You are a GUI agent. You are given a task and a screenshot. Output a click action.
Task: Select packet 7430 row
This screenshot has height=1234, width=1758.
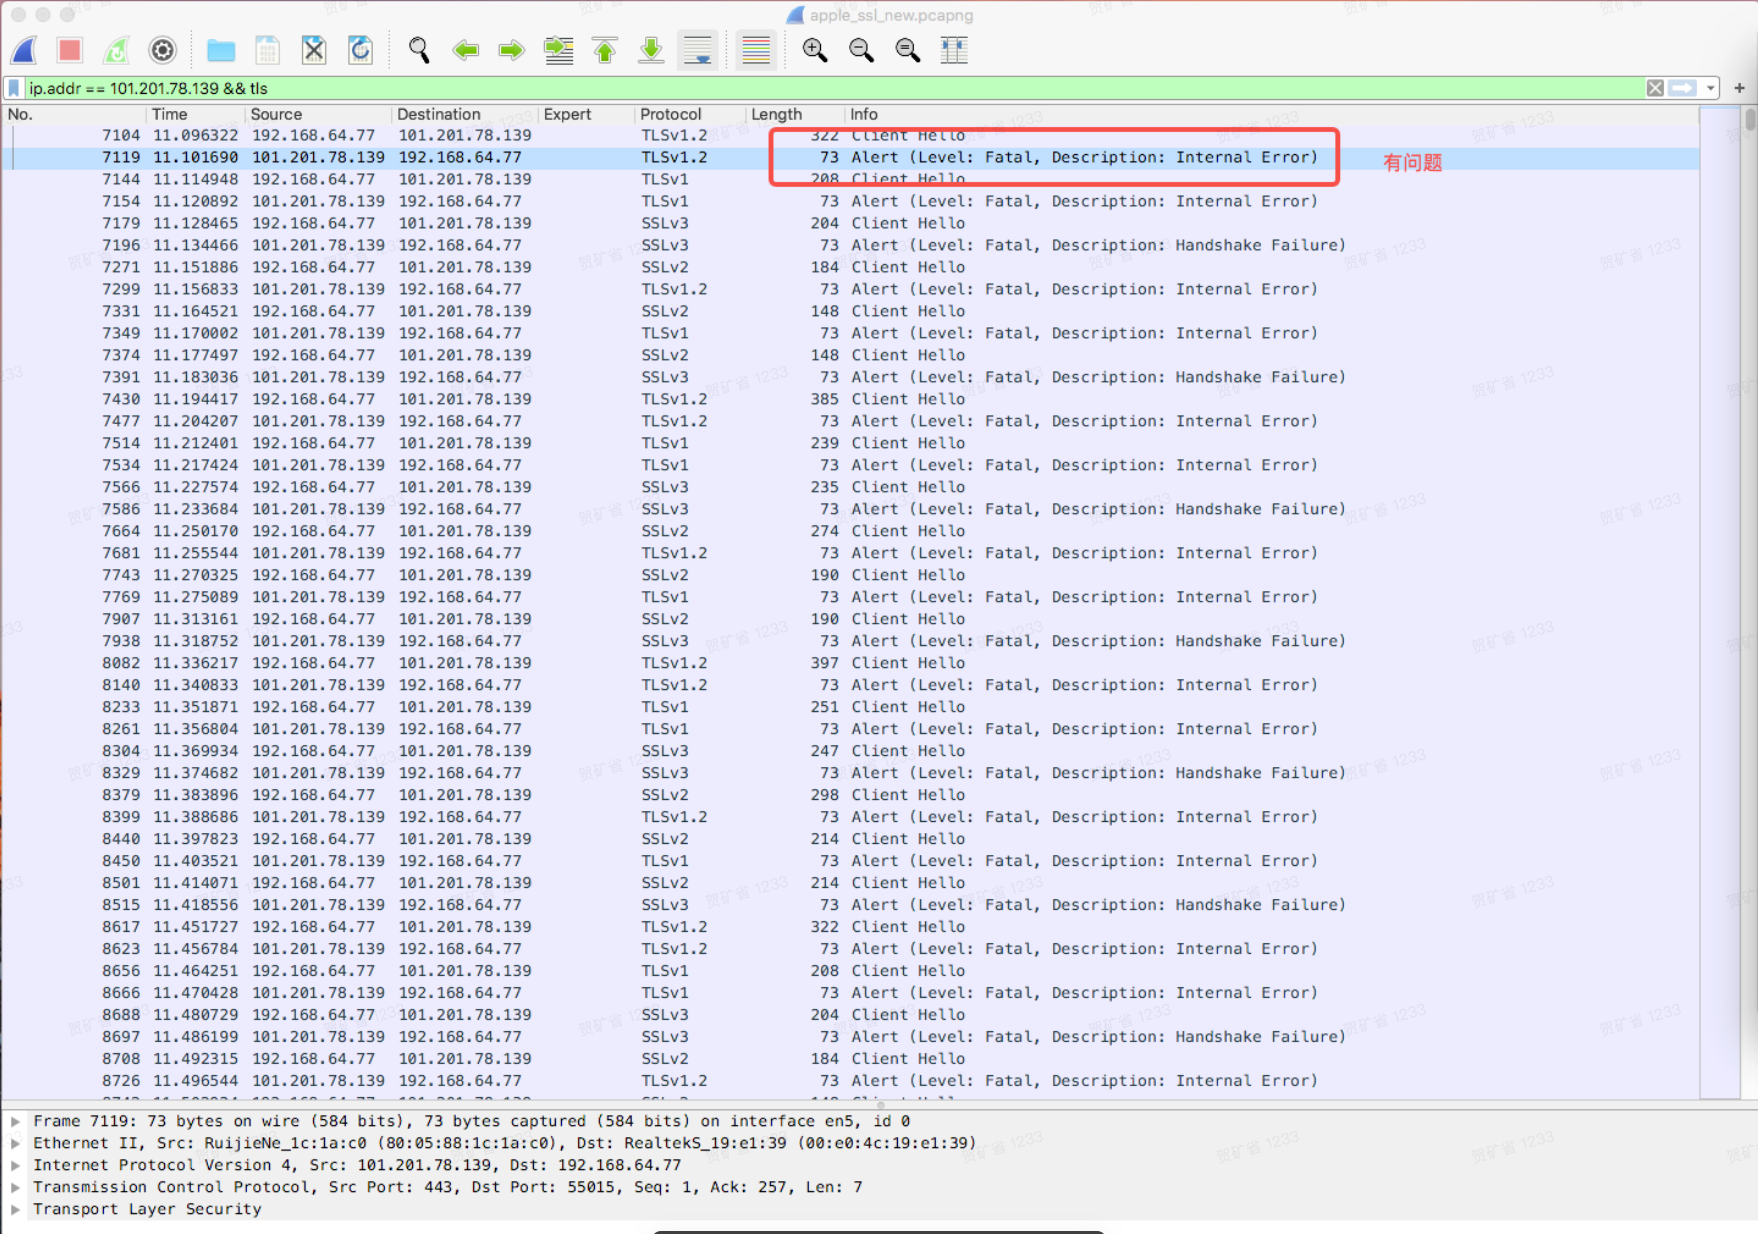point(850,399)
